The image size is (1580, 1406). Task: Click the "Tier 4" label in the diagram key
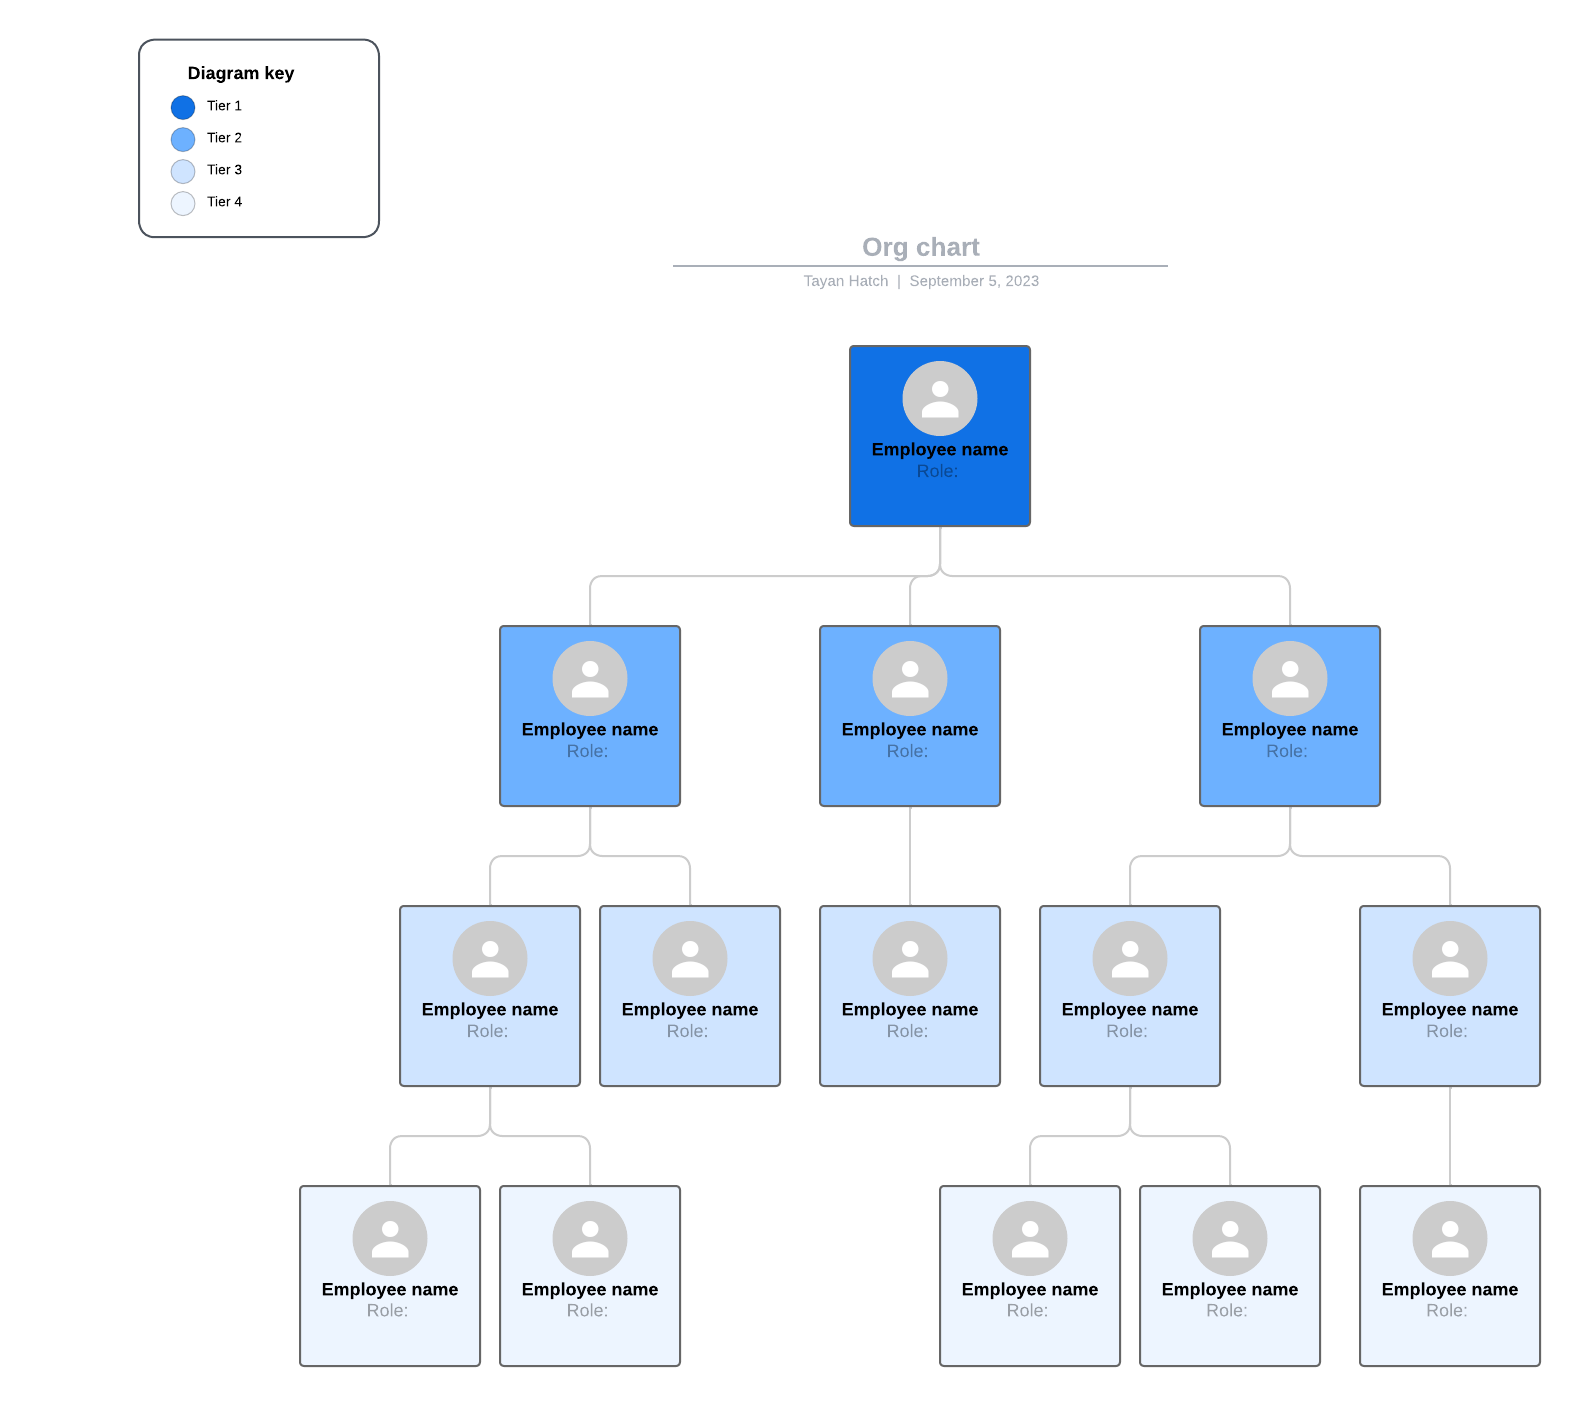224,202
